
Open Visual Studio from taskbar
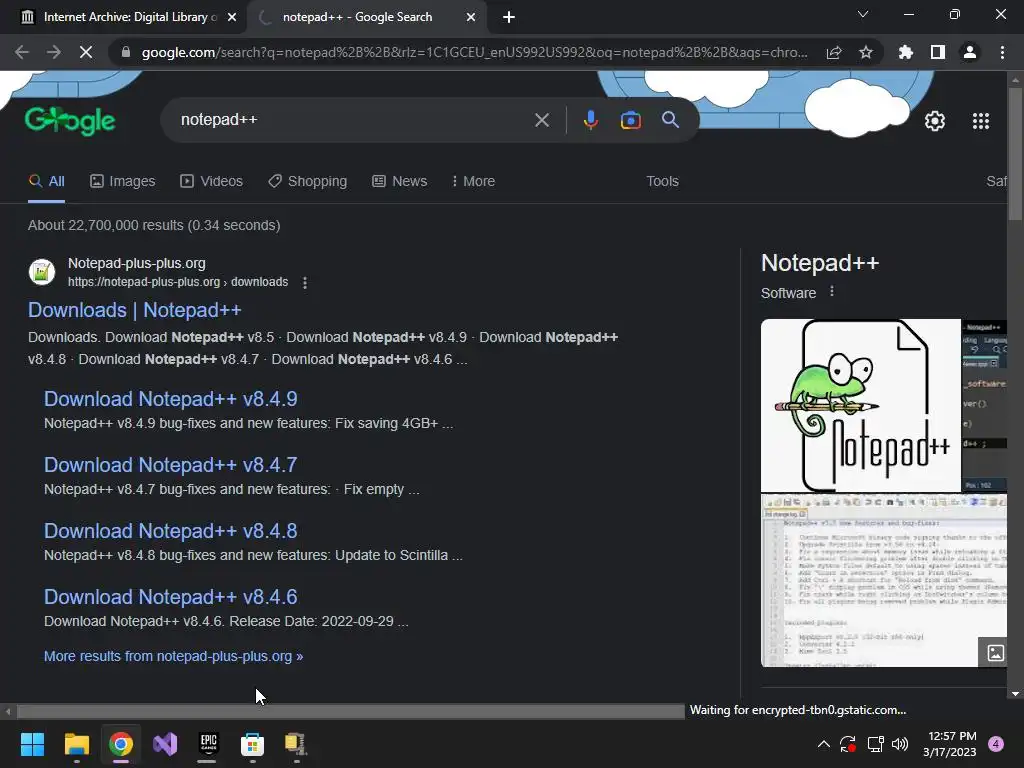[x=165, y=744]
